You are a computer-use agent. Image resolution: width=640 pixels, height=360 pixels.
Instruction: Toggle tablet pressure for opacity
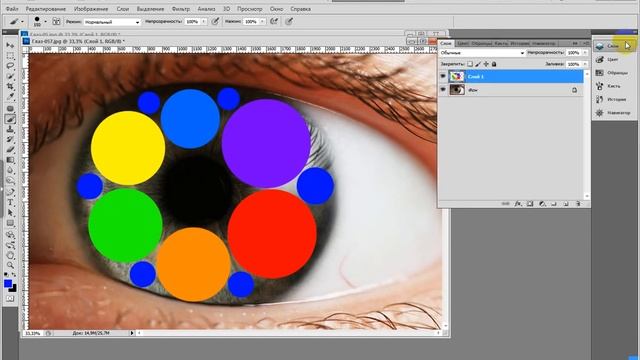pyautogui.click(x=216, y=22)
